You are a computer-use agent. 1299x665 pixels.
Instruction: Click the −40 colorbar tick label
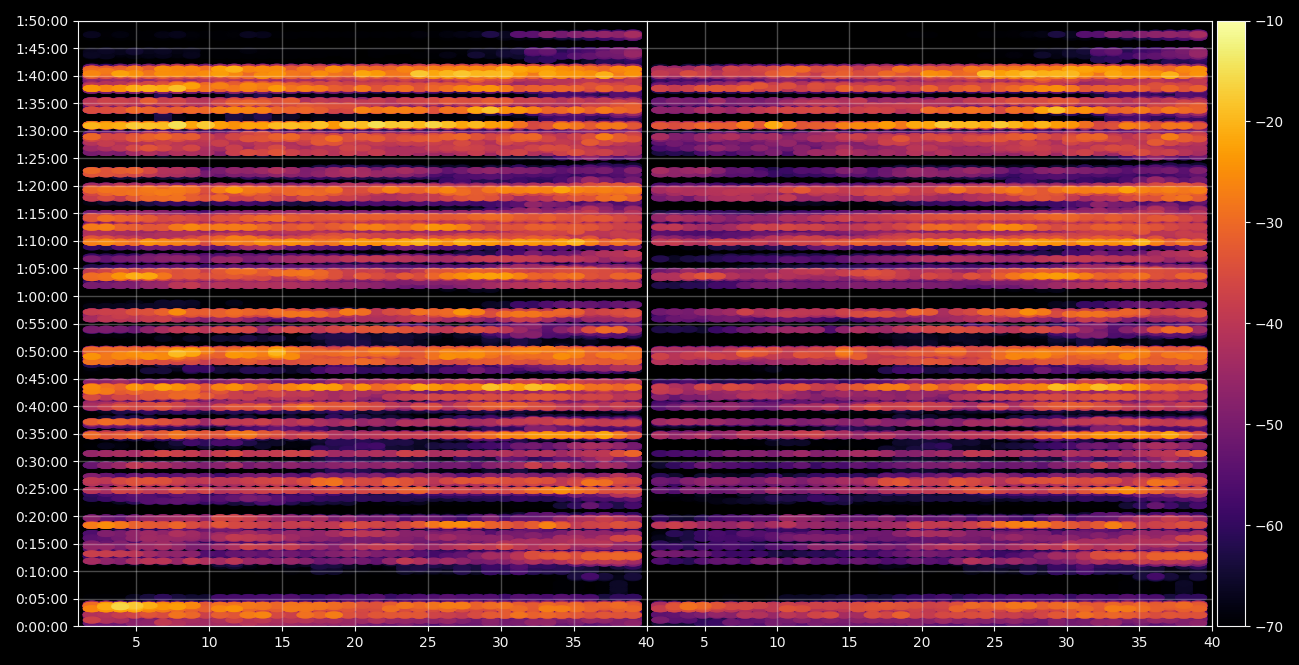(1269, 324)
